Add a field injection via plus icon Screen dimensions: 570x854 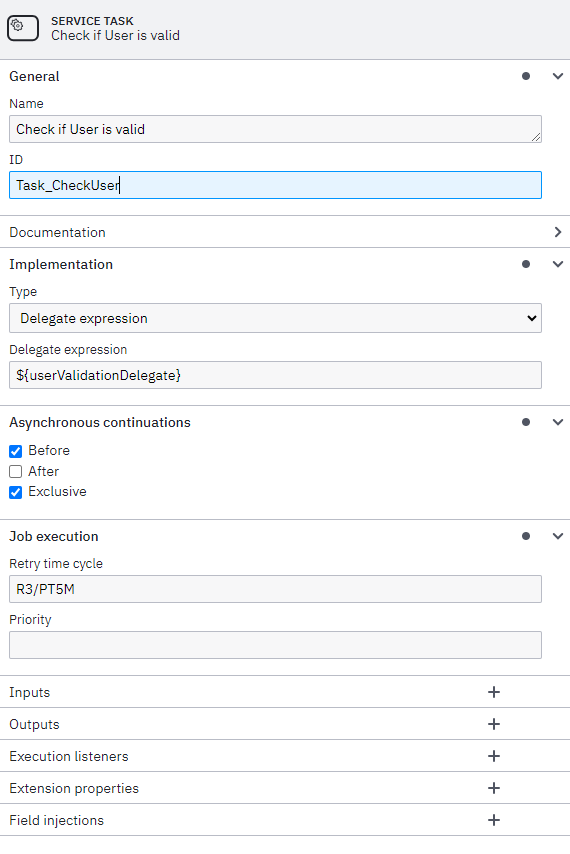point(494,820)
